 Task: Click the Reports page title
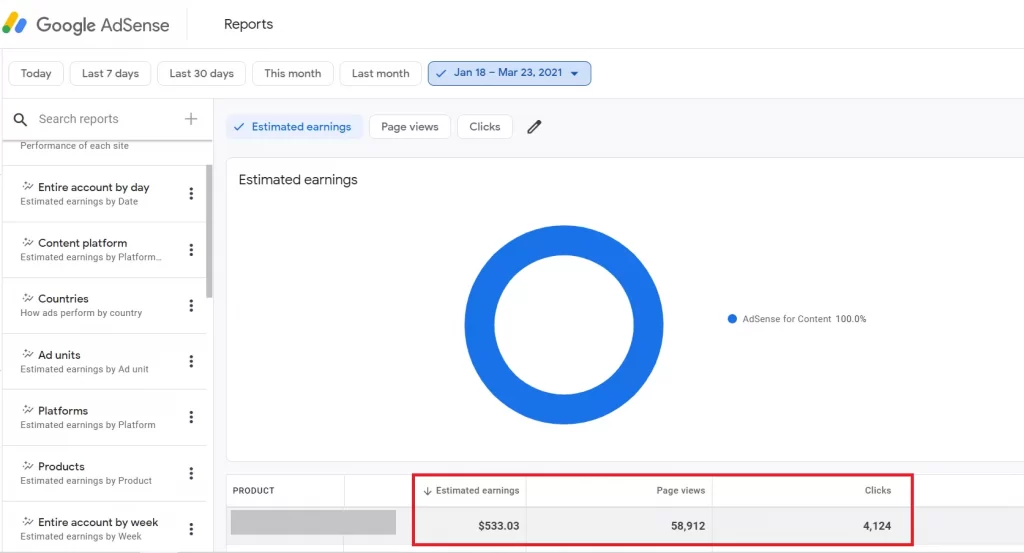(248, 24)
